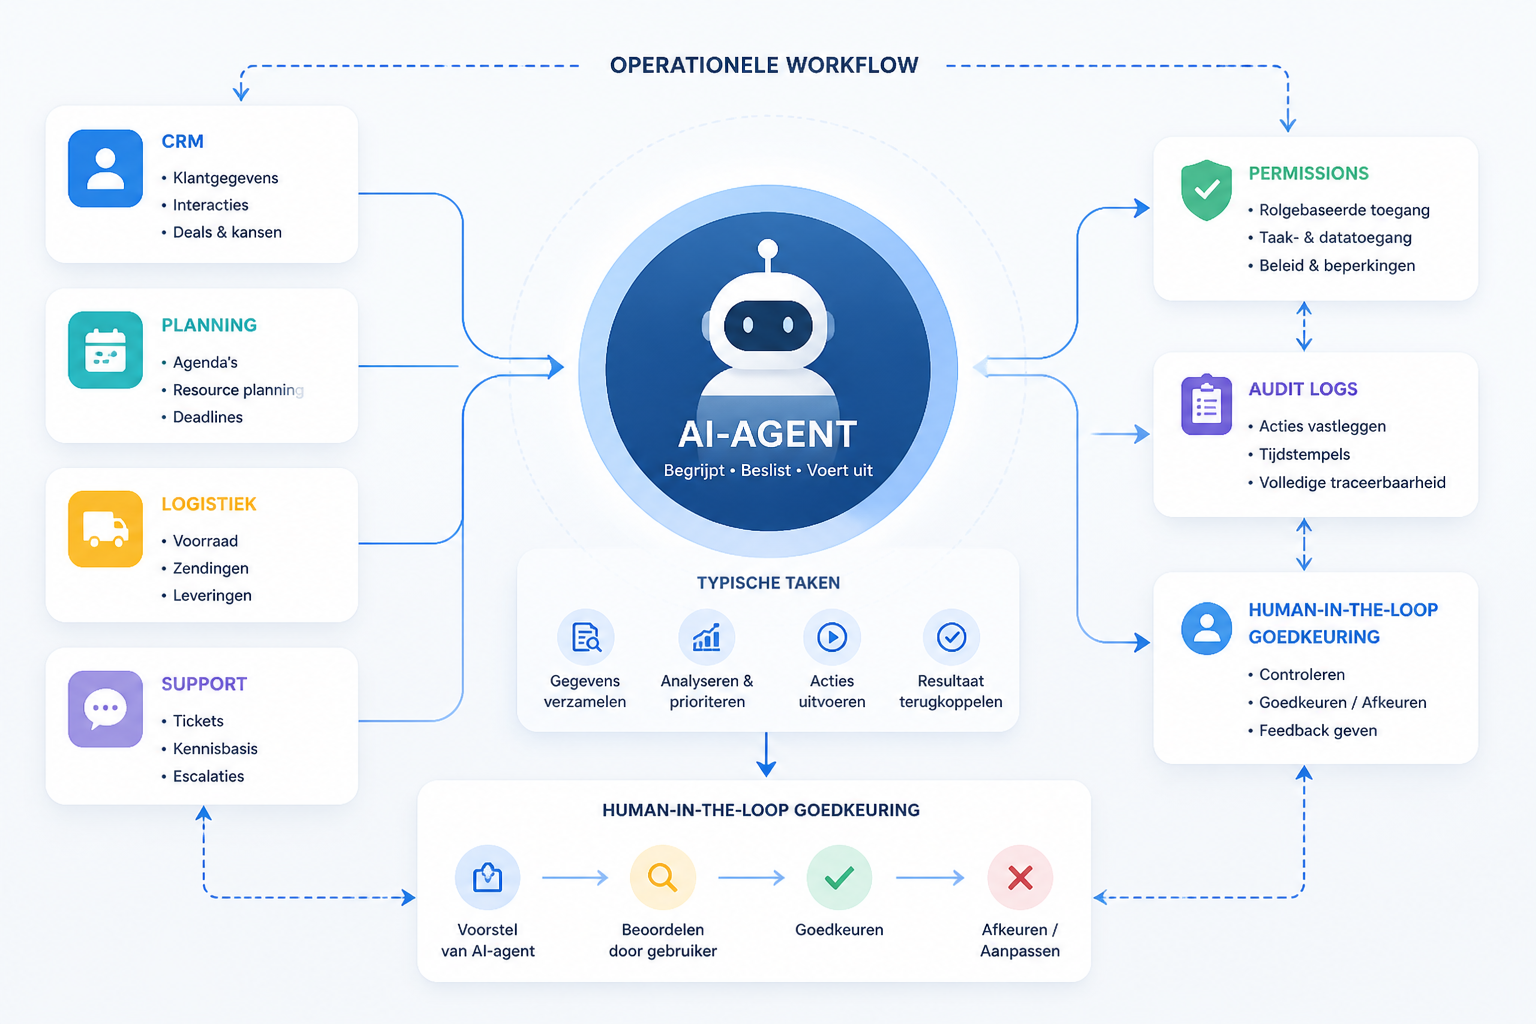Click the AI-AGENT label in the circle

(768, 435)
